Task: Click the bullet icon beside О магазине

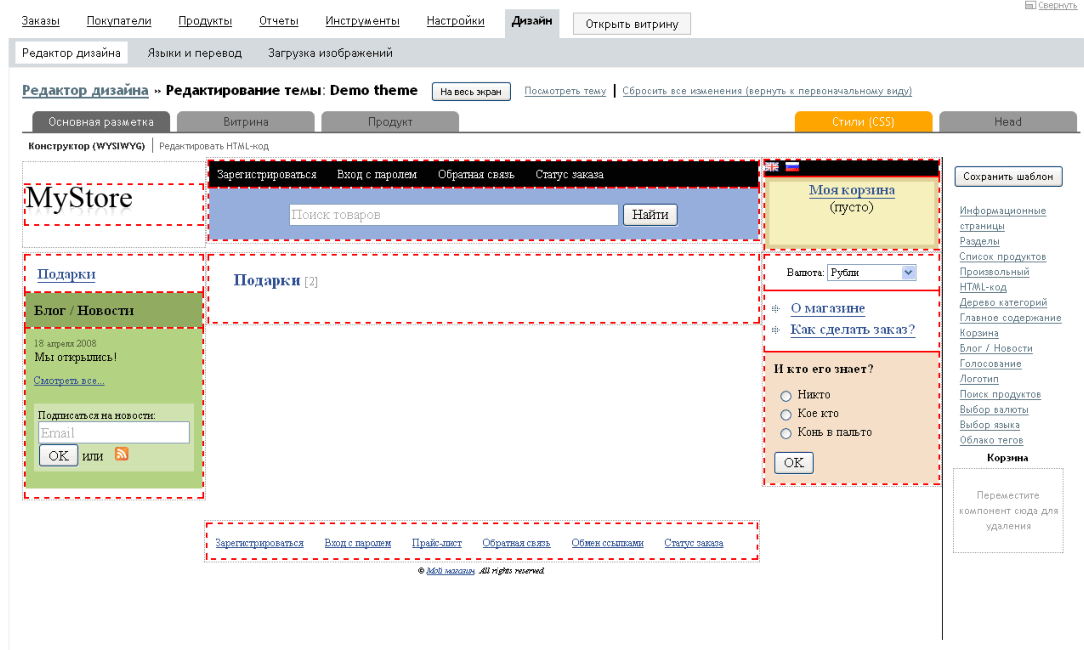Action: pyautogui.click(x=776, y=309)
